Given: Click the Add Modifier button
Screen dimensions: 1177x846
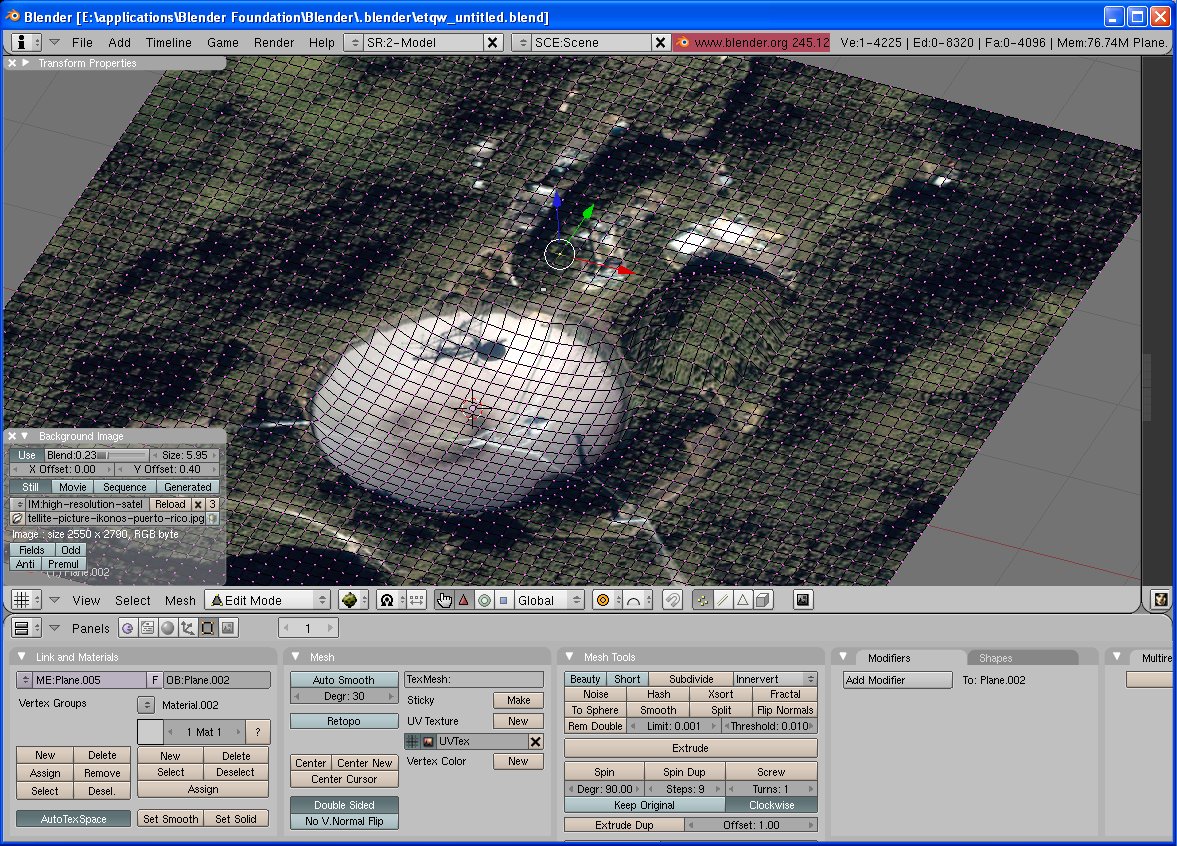Looking at the screenshot, I should pos(897,680).
